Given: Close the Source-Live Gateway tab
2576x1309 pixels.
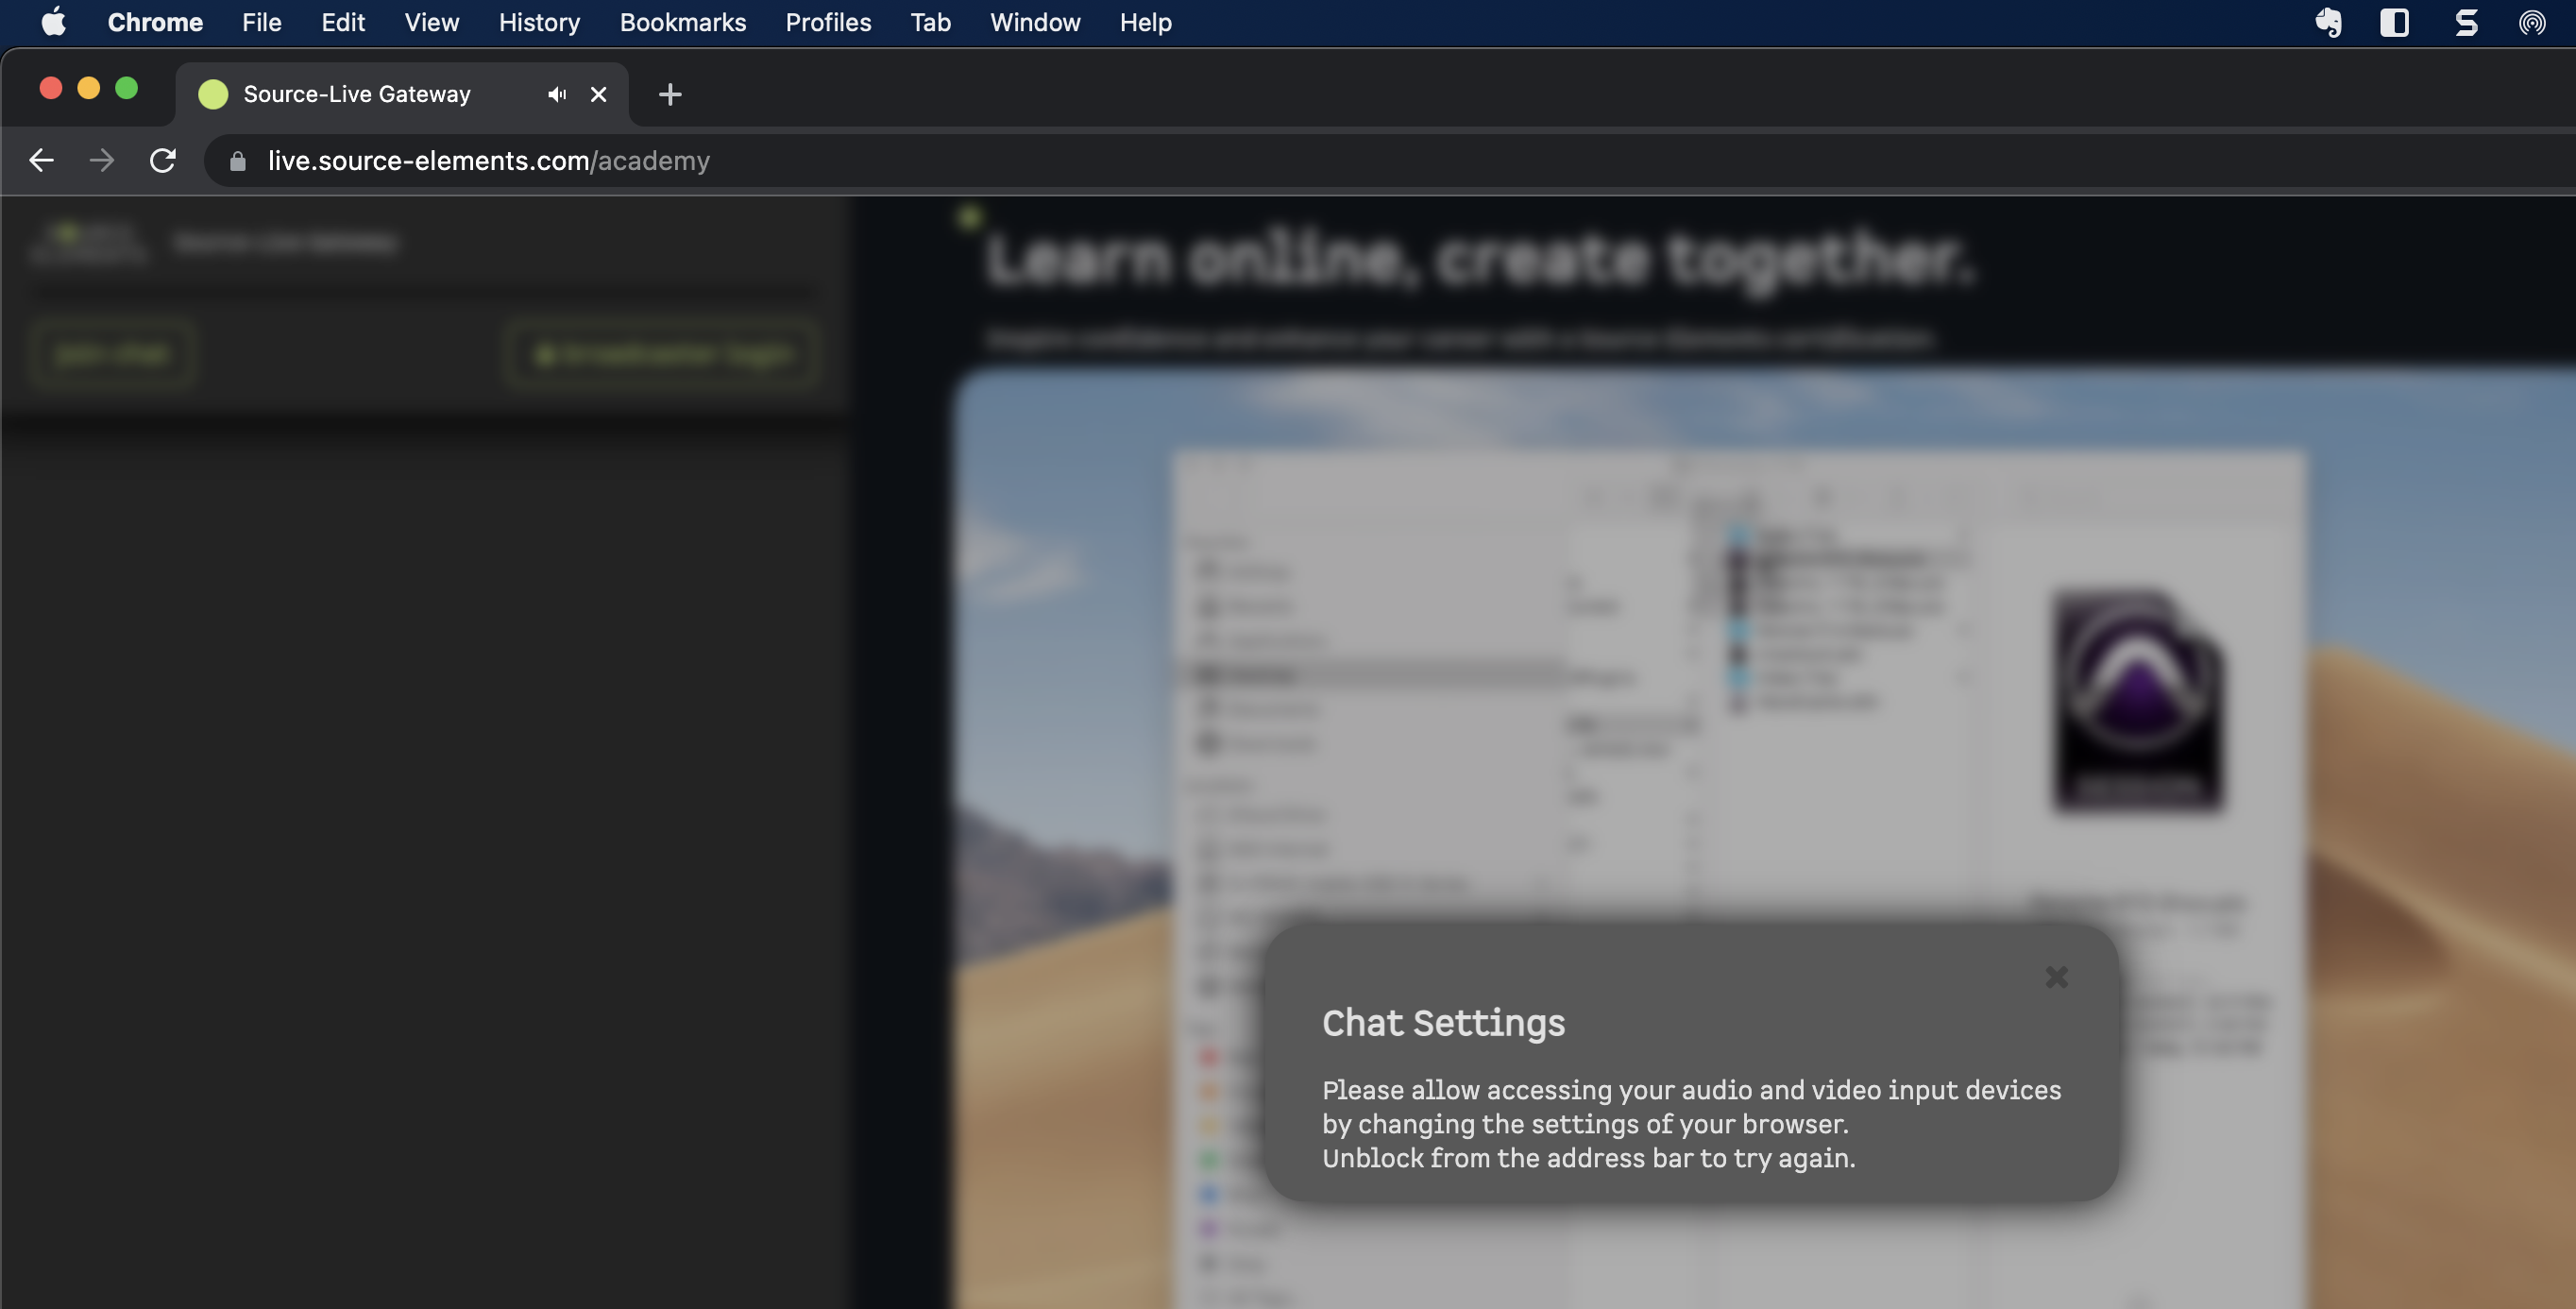Looking at the screenshot, I should click(x=598, y=94).
